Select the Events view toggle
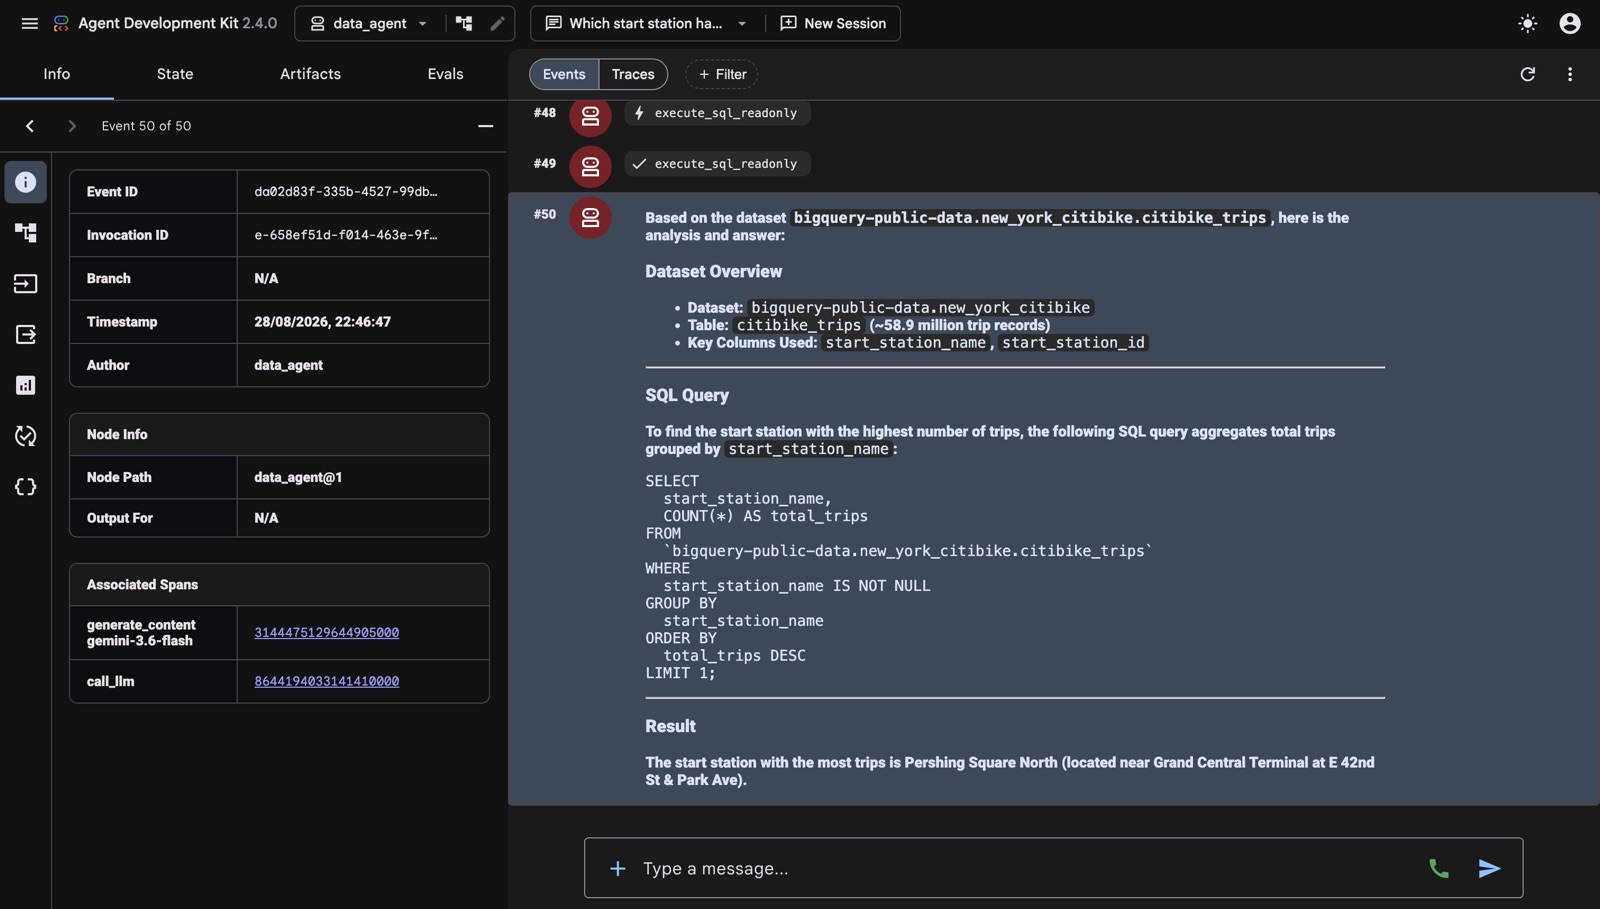The width and height of the screenshot is (1600, 909). 564,74
